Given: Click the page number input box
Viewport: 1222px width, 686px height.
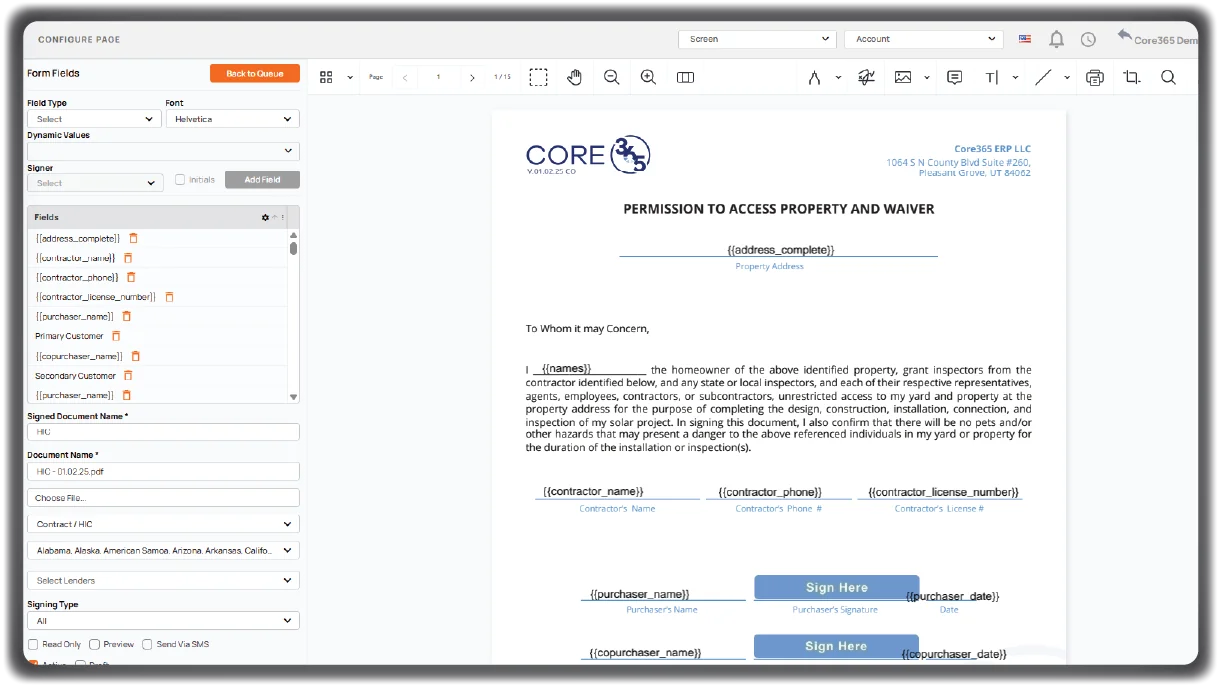Looking at the screenshot, I should tap(438, 77).
